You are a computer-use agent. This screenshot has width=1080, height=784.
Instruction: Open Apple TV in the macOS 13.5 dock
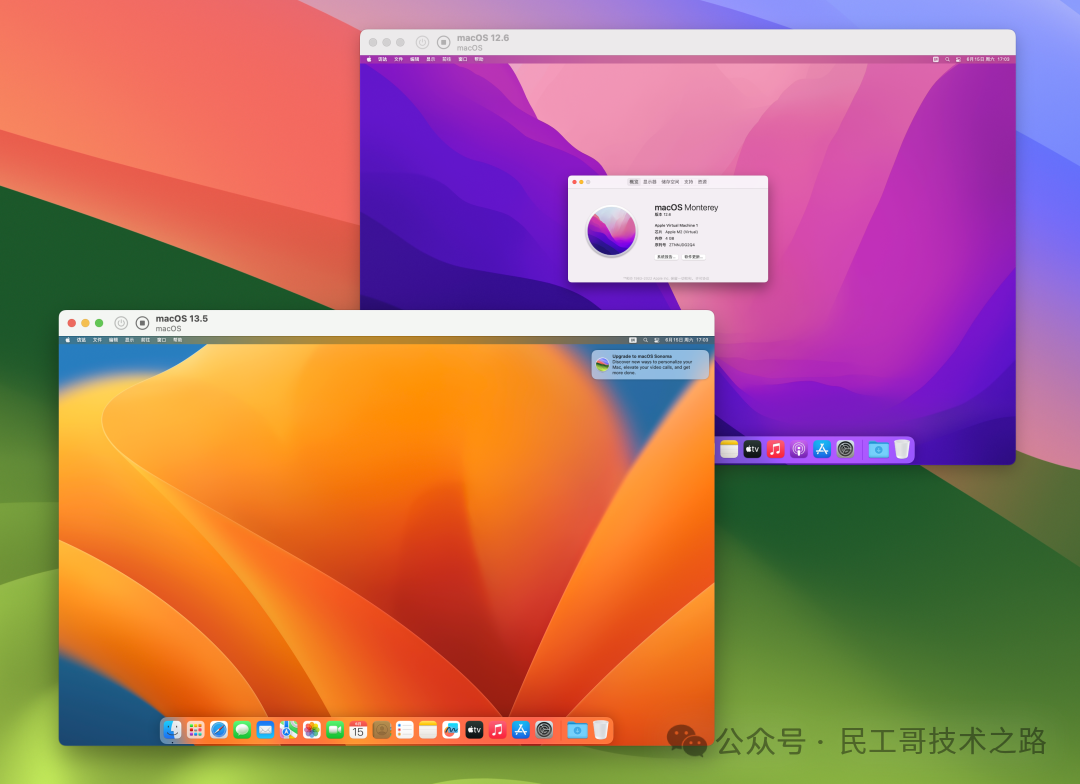(475, 730)
